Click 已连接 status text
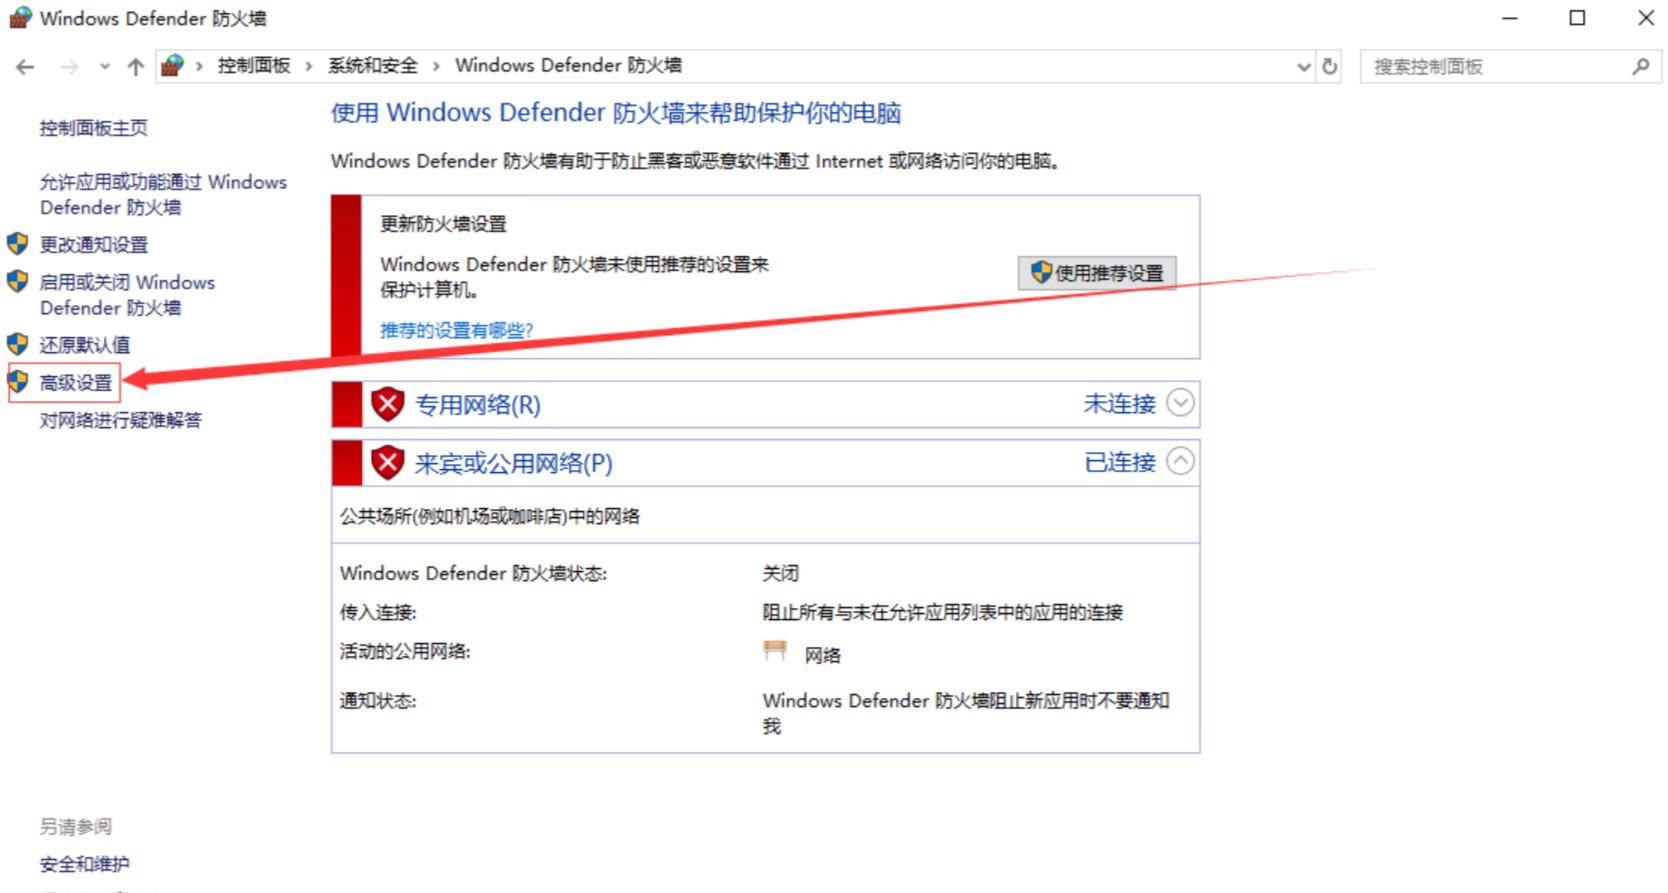Image resolution: width=1668 pixels, height=893 pixels. [1120, 462]
